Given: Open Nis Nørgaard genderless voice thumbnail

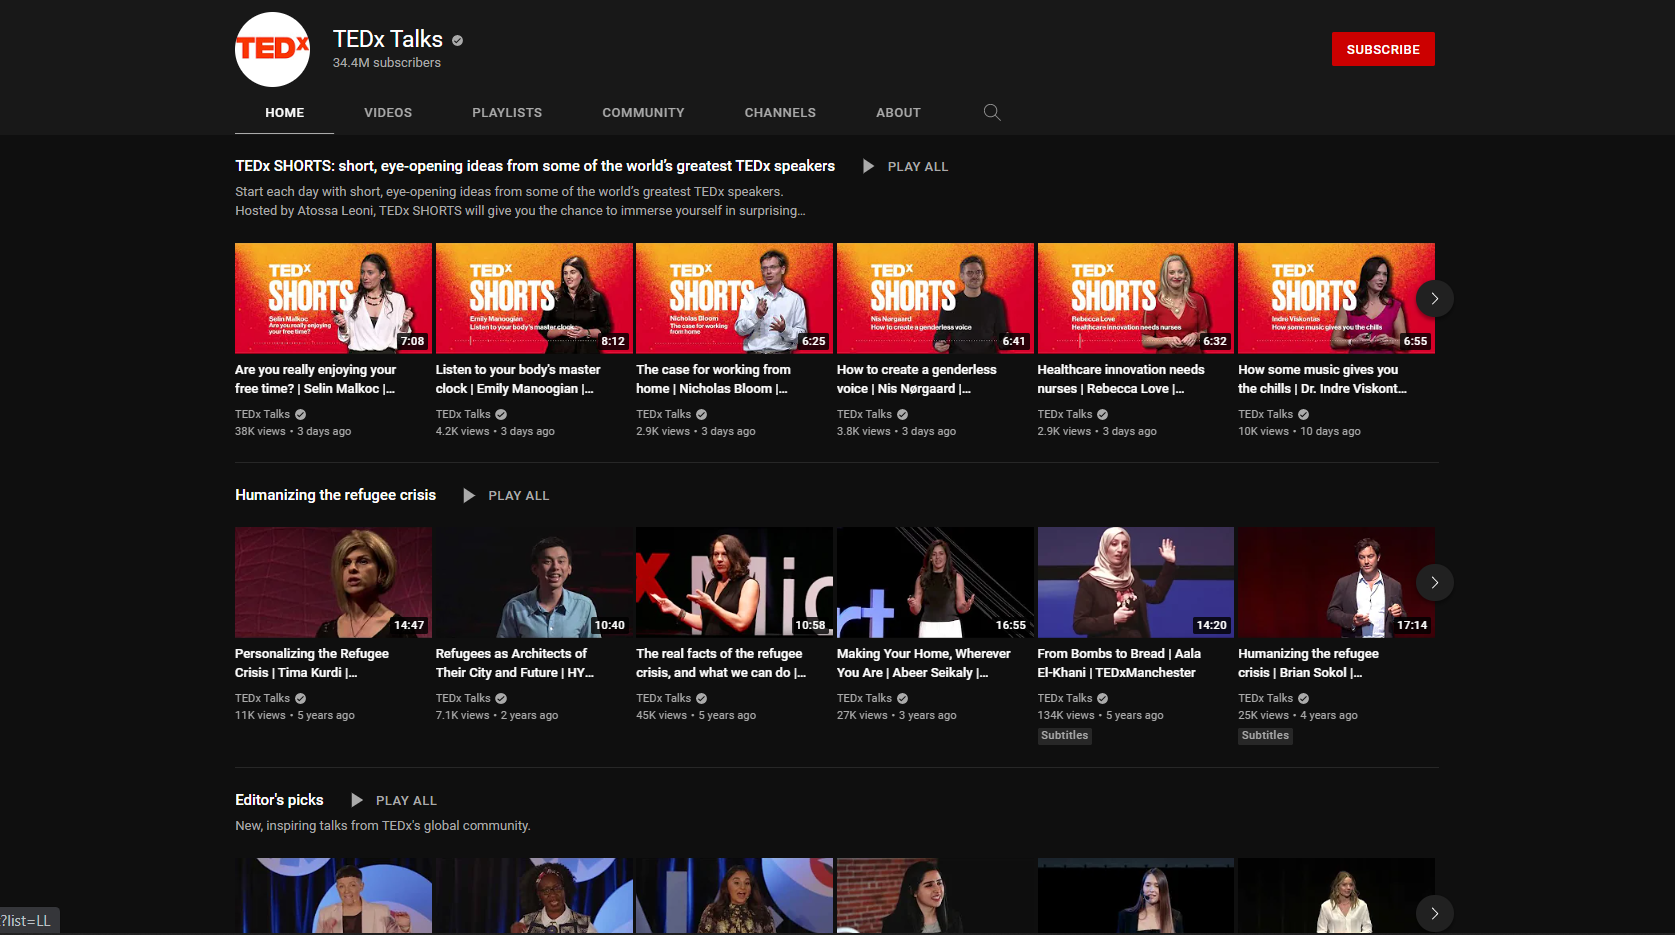Looking at the screenshot, I should click(x=935, y=298).
